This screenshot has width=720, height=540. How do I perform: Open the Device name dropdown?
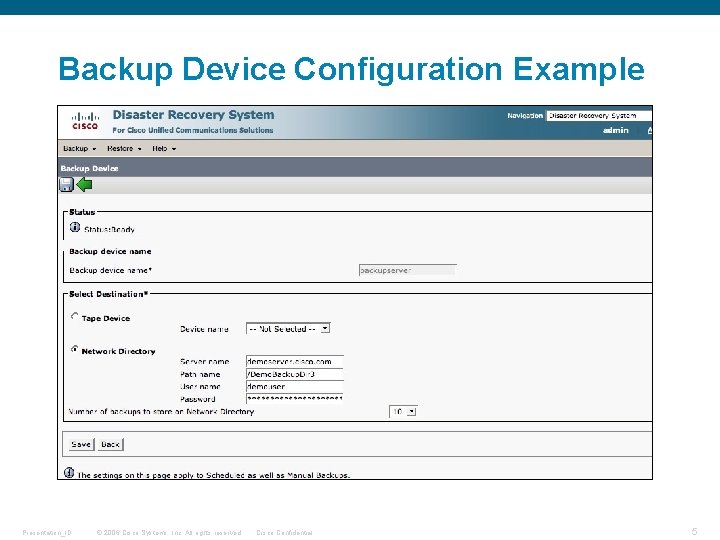click(288, 329)
